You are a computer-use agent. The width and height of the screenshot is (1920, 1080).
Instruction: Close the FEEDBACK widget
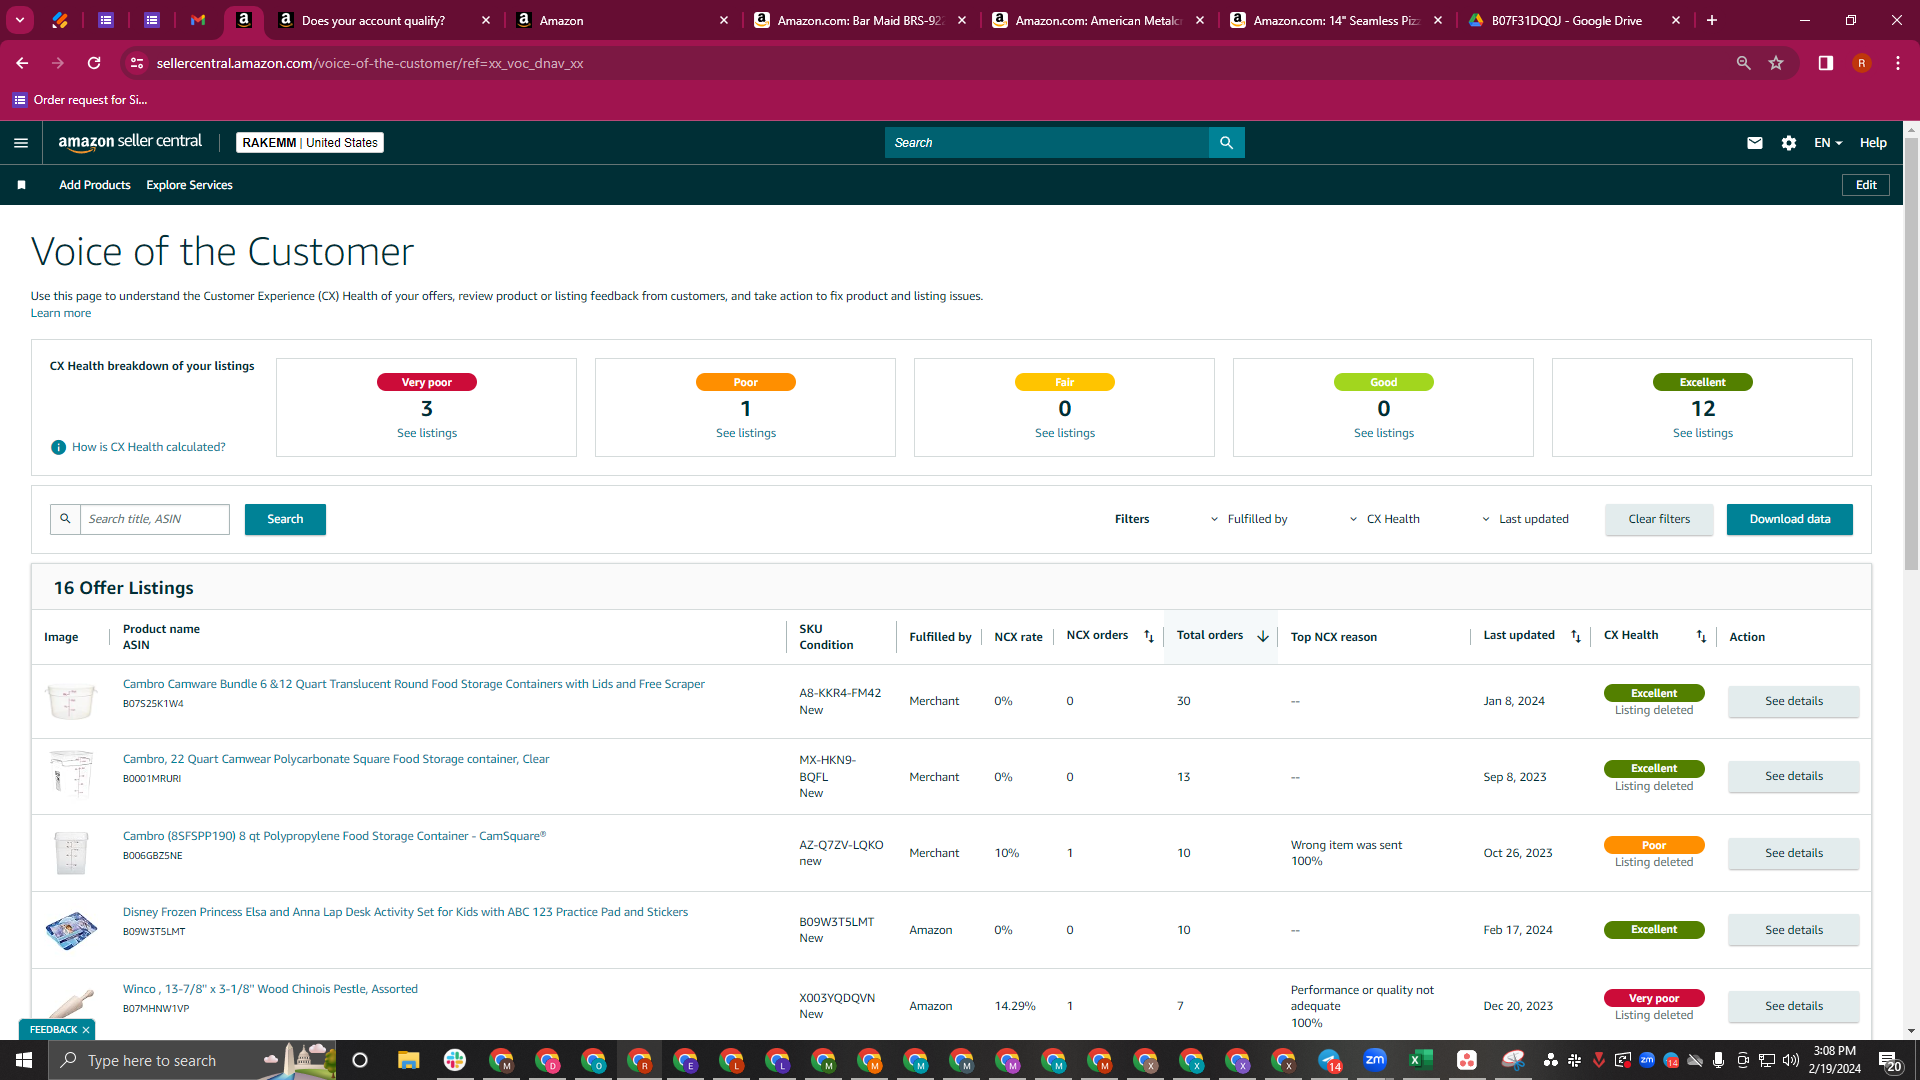point(86,1030)
